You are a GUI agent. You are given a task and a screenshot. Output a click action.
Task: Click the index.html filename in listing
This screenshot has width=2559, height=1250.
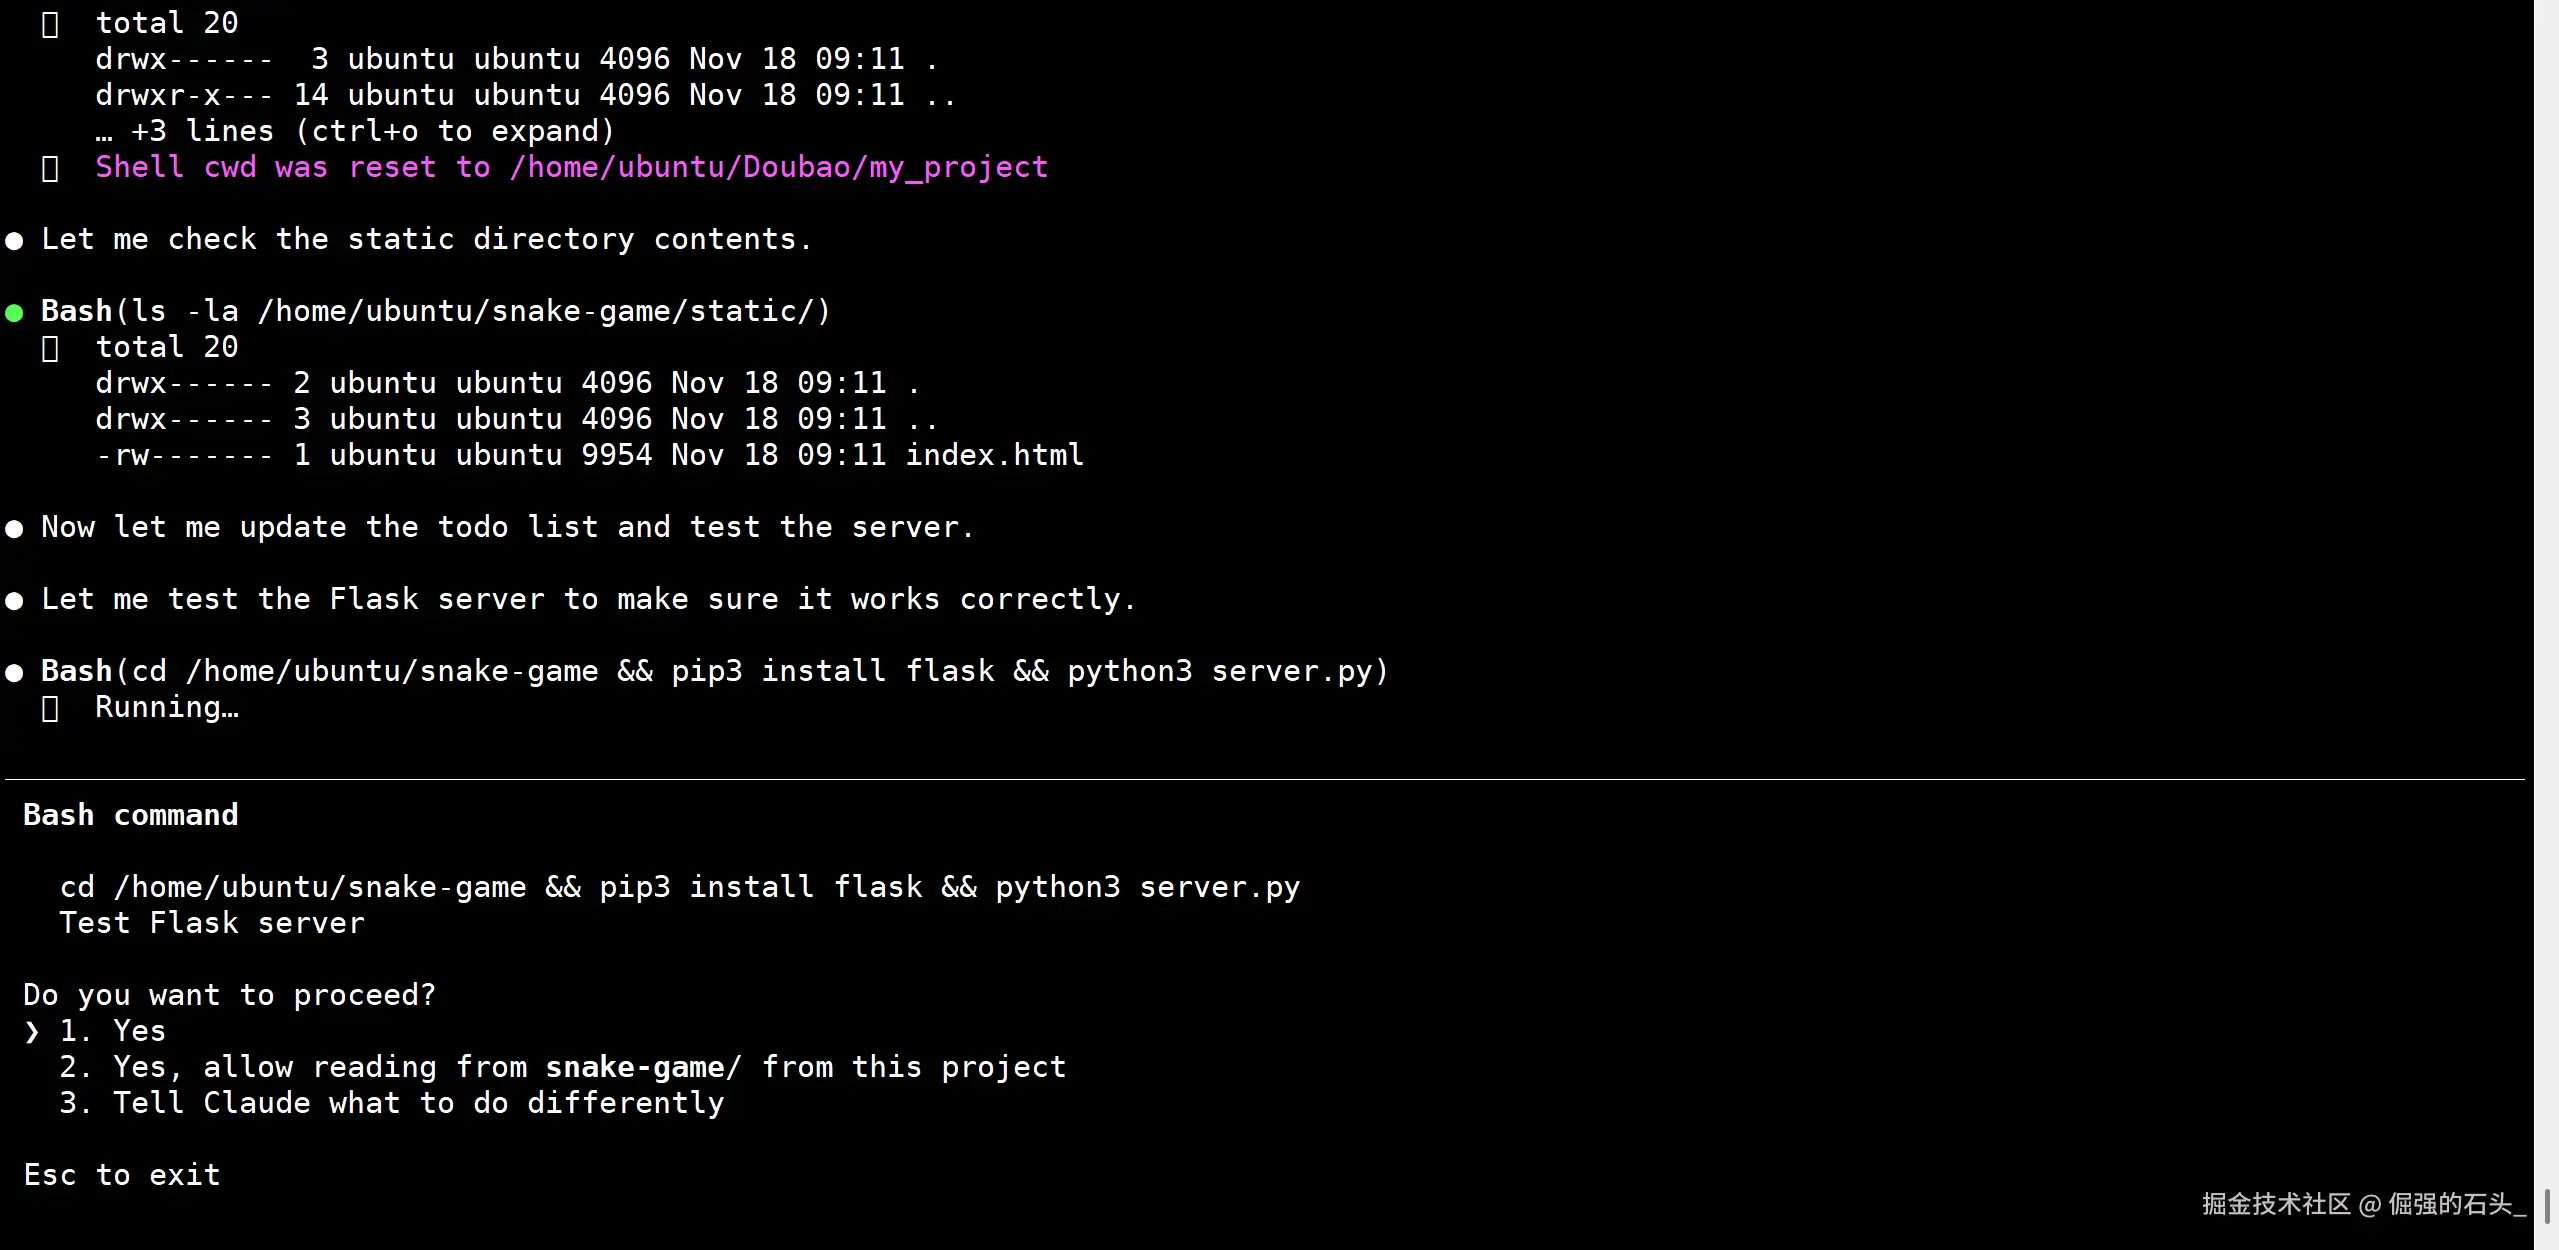[994, 455]
